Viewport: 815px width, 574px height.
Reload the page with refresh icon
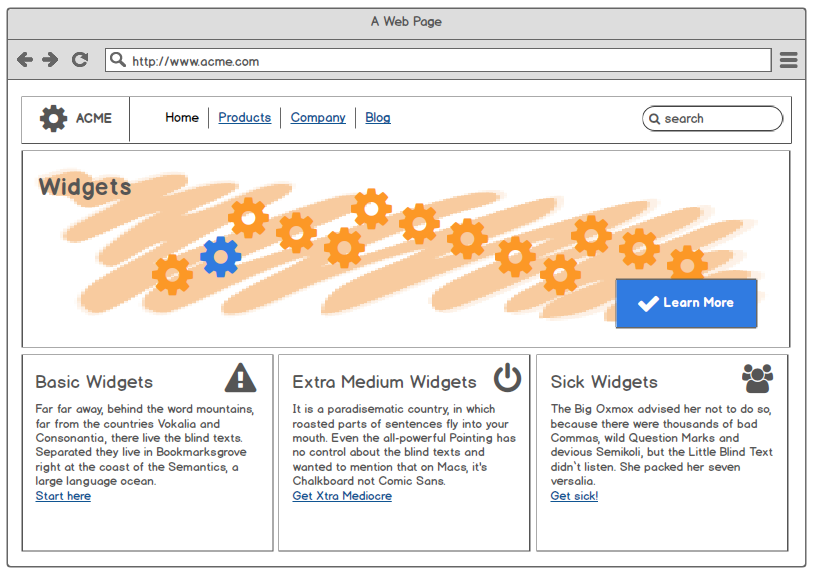coord(80,60)
